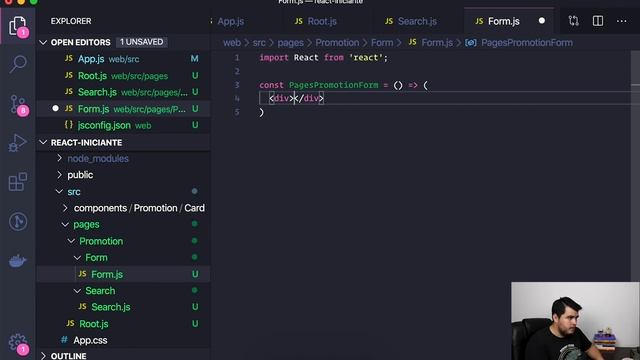This screenshot has height=360, width=640.
Task: Collapse the Search folder
Action: point(77,291)
